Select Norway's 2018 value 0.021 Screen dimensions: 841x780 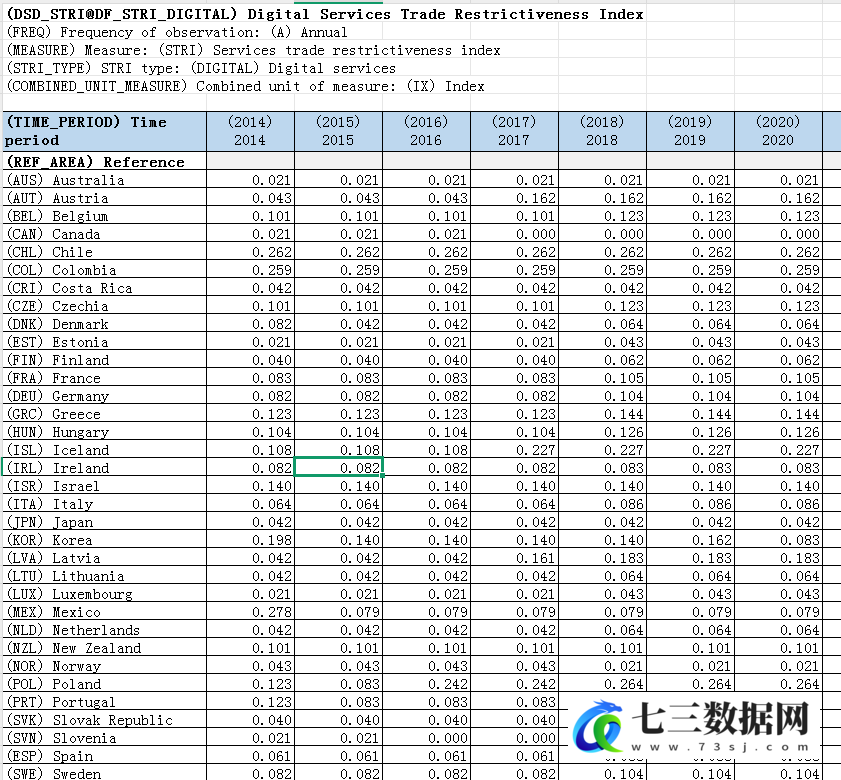[x=602, y=665]
